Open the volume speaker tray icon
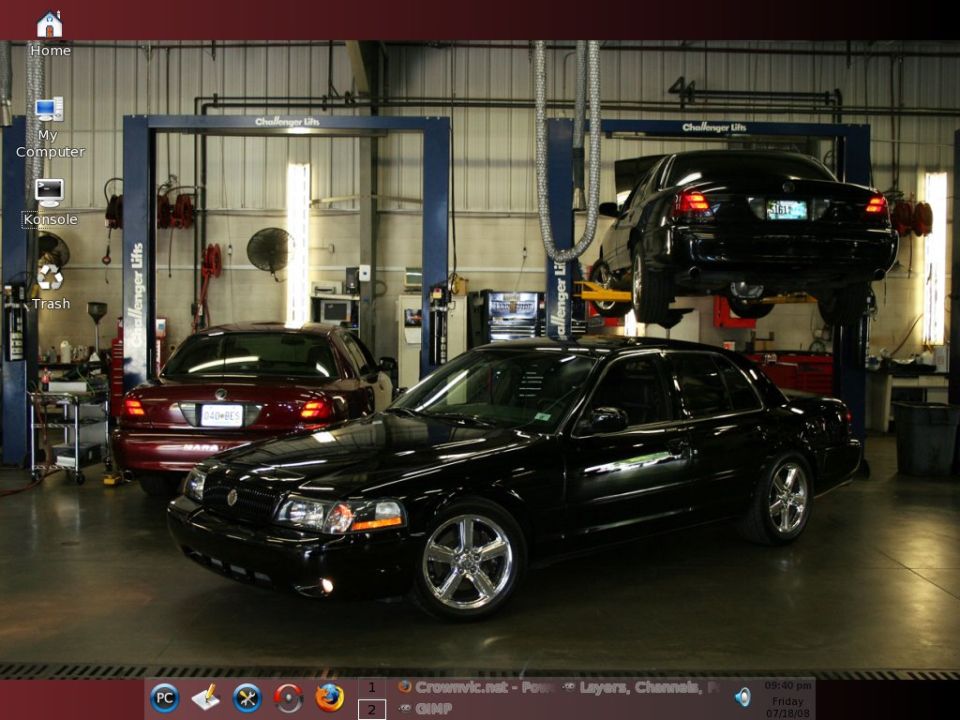 [x=743, y=697]
